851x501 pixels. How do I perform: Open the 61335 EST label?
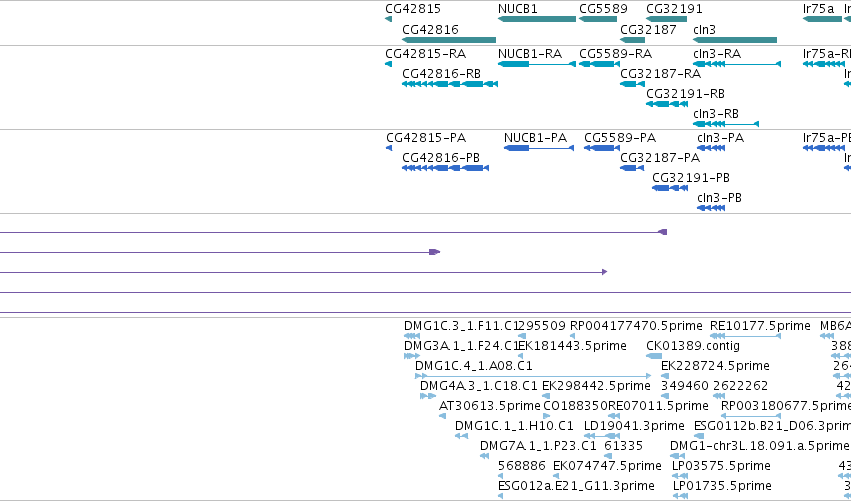(x=623, y=446)
